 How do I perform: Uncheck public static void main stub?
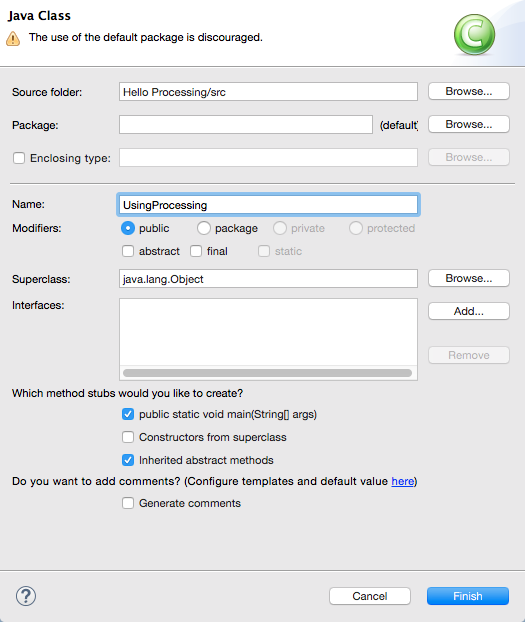pos(128,414)
